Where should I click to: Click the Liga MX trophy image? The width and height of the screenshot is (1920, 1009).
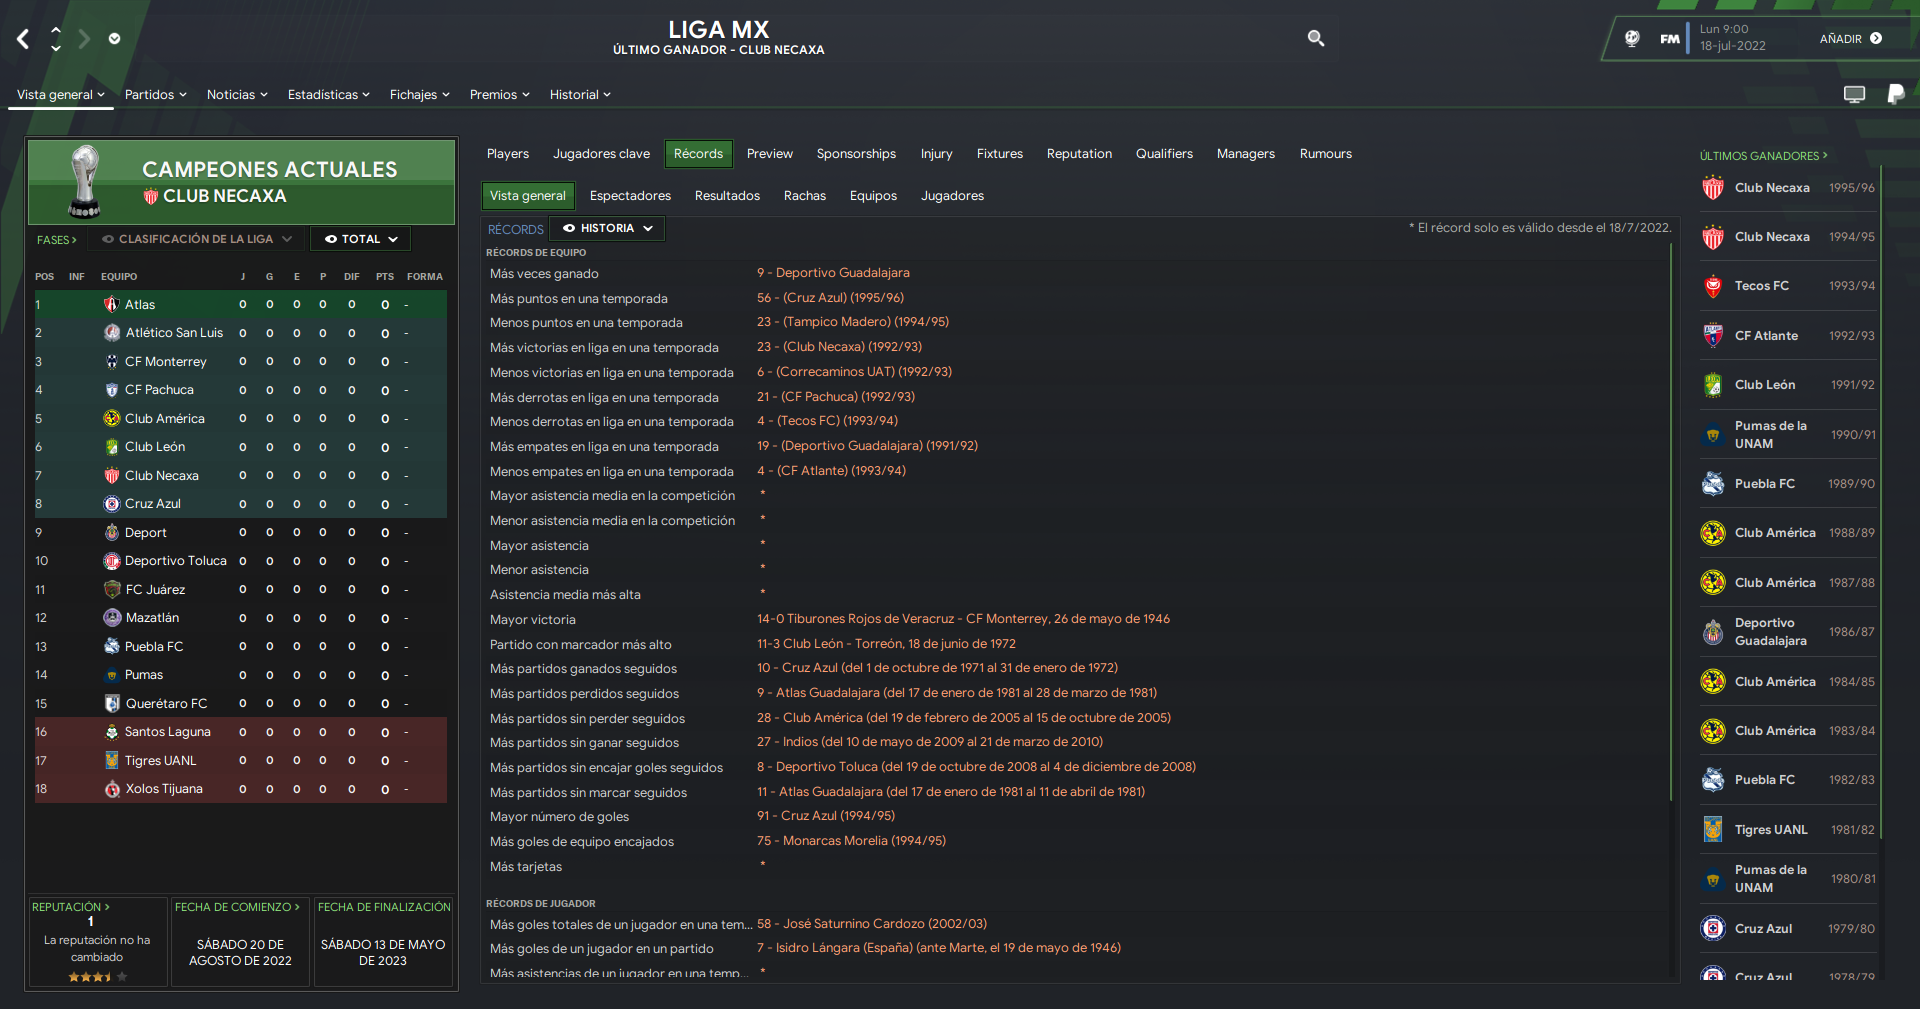click(x=85, y=181)
